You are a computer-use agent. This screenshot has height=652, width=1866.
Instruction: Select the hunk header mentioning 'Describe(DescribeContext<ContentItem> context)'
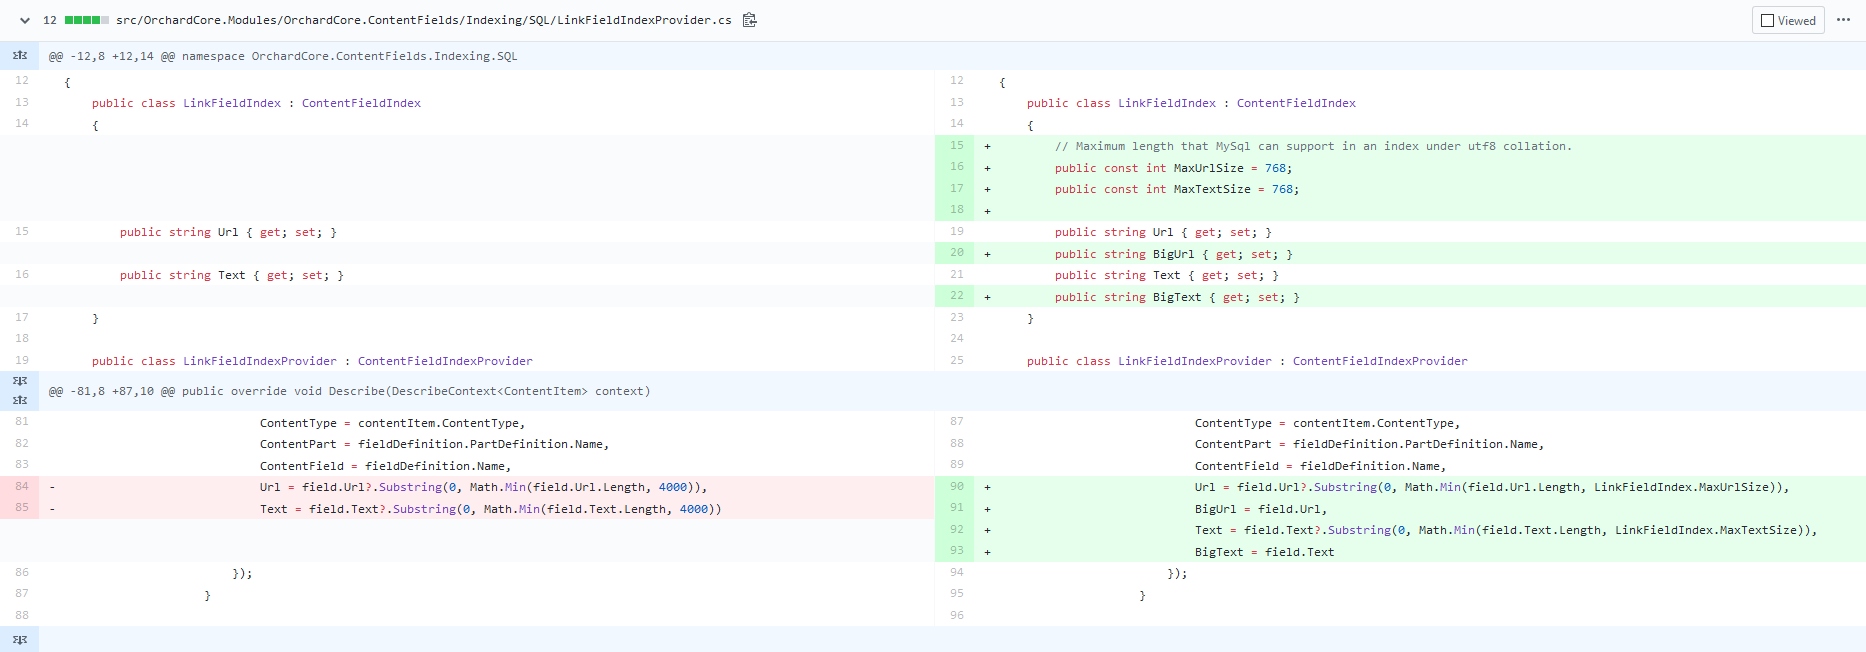pyautogui.click(x=349, y=391)
